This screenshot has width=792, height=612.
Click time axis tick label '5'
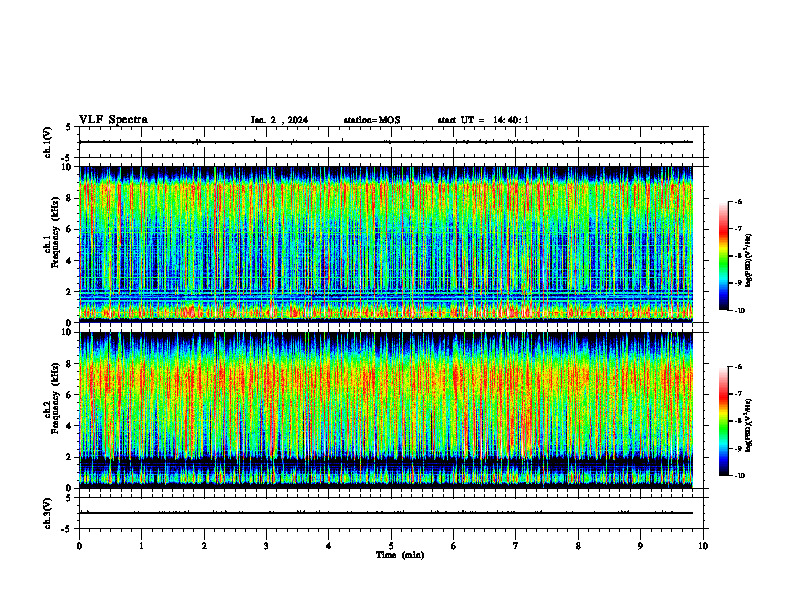(x=391, y=546)
